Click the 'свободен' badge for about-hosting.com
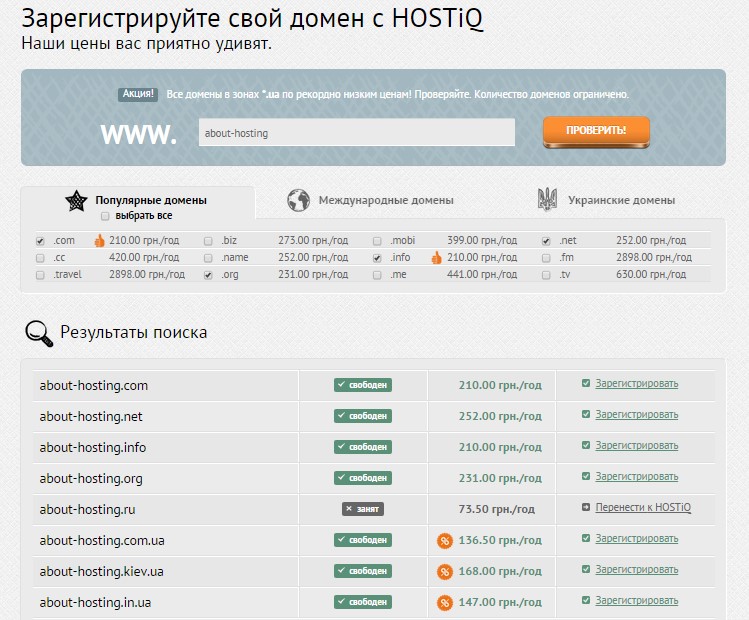Viewport: 749px width, 620px height. (x=363, y=385)
